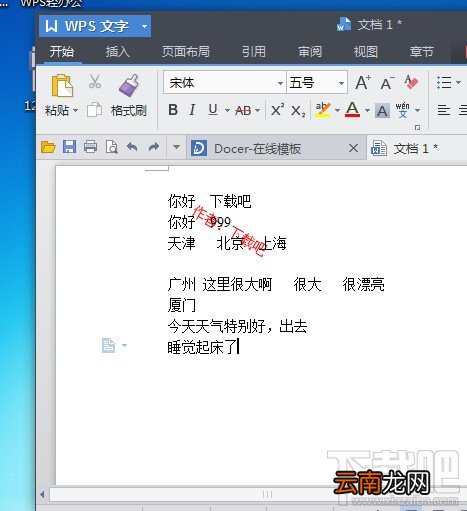The width and height of the screenshot is (467, 511).
Task: Click the bullet list icon
Action: pos(444,82)
